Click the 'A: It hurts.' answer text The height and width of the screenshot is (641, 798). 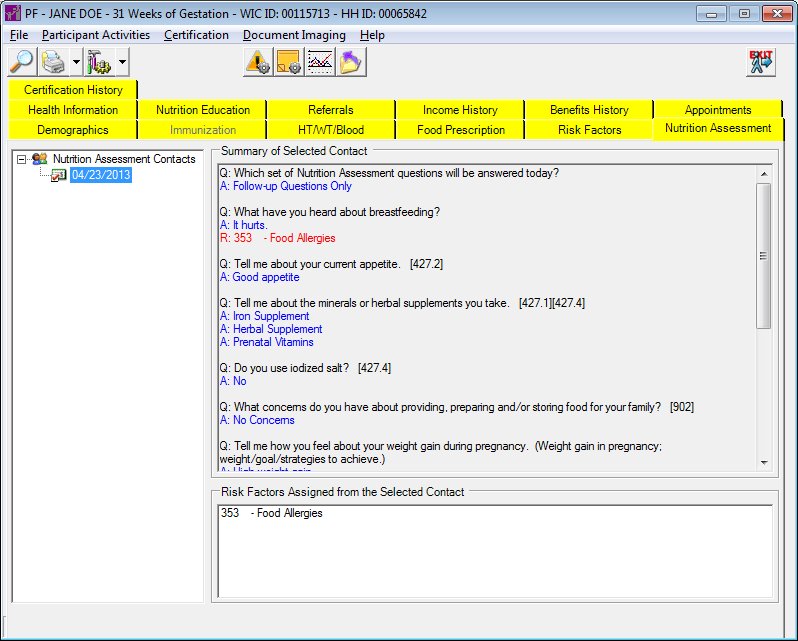tap(243, 225)
